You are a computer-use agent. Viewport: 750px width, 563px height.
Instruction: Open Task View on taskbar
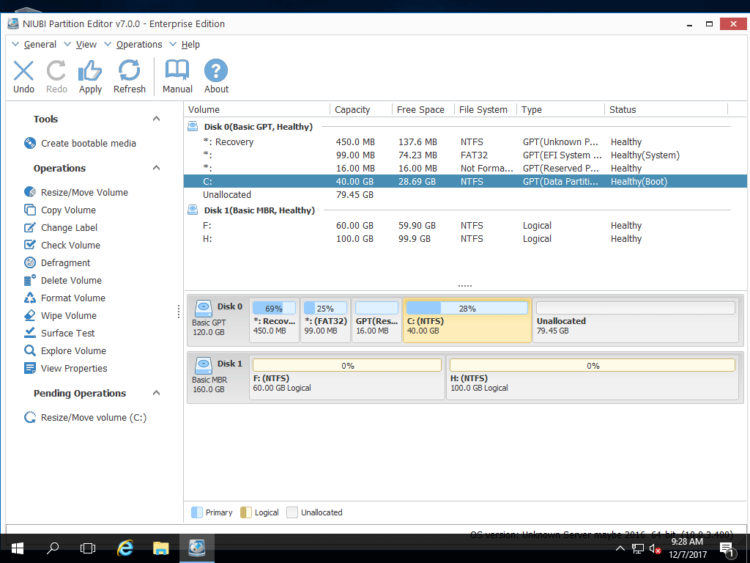pos(88,548)
